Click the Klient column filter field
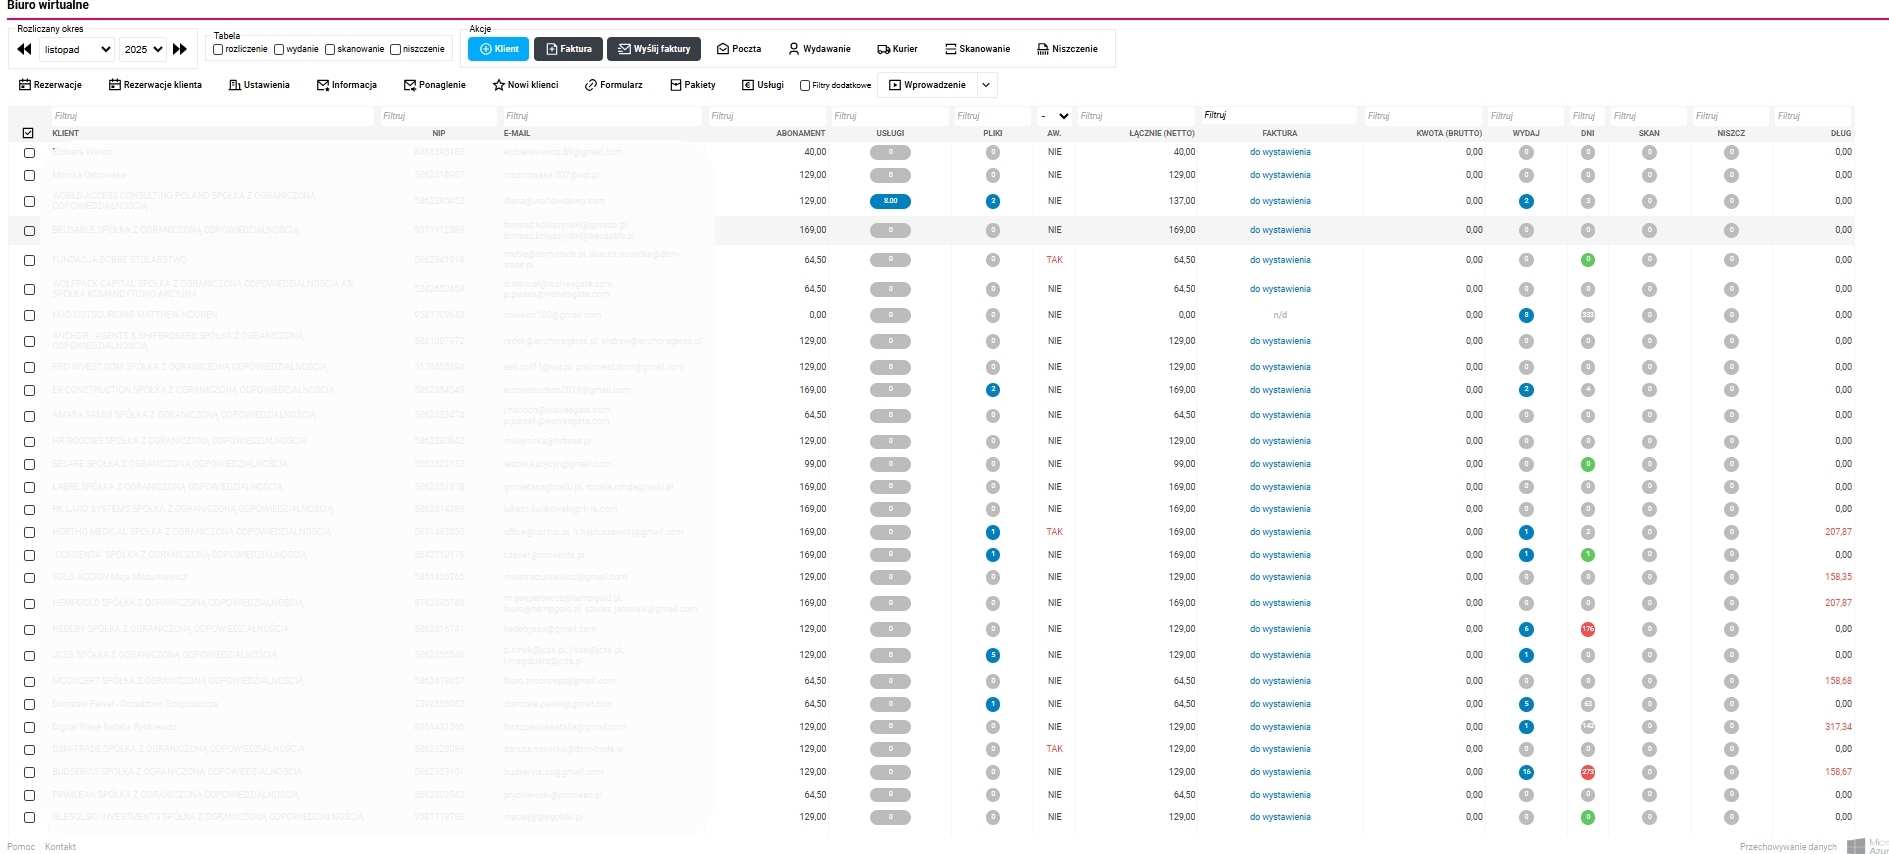1889x854 pixels. [x=210, y=116]
